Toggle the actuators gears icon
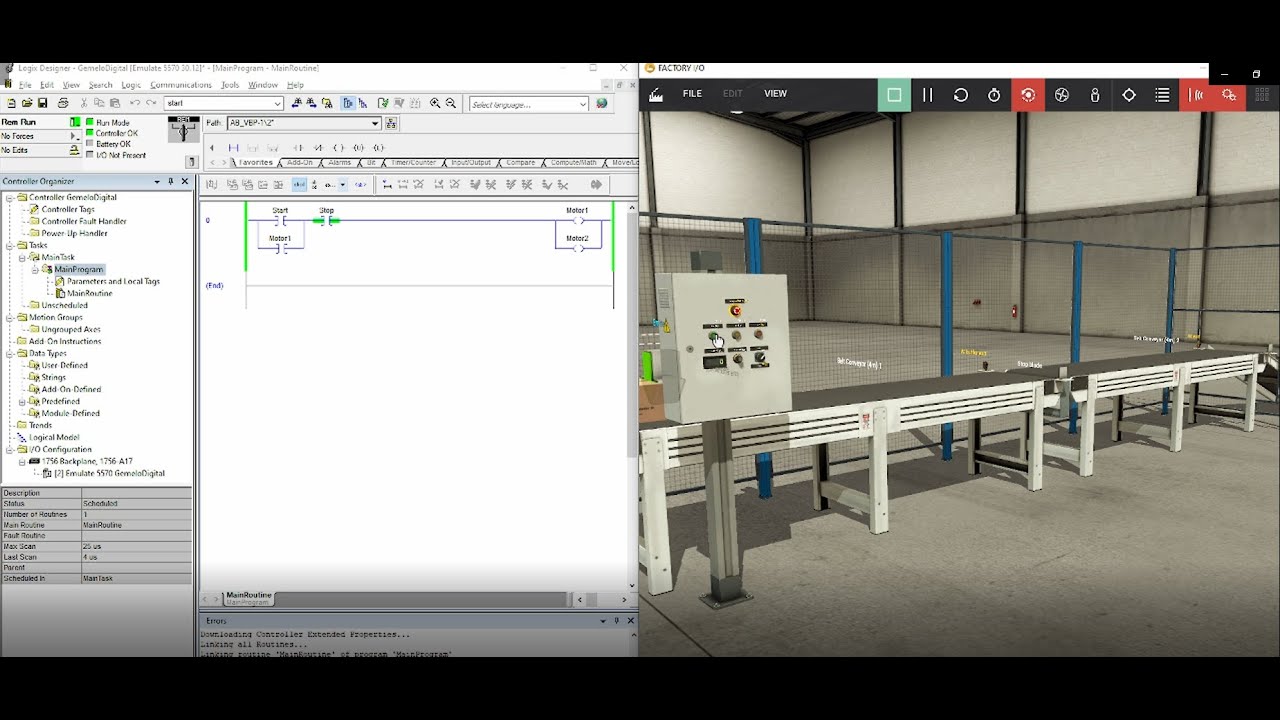This screenshot has height=720, width=1280. (1229, 95)
